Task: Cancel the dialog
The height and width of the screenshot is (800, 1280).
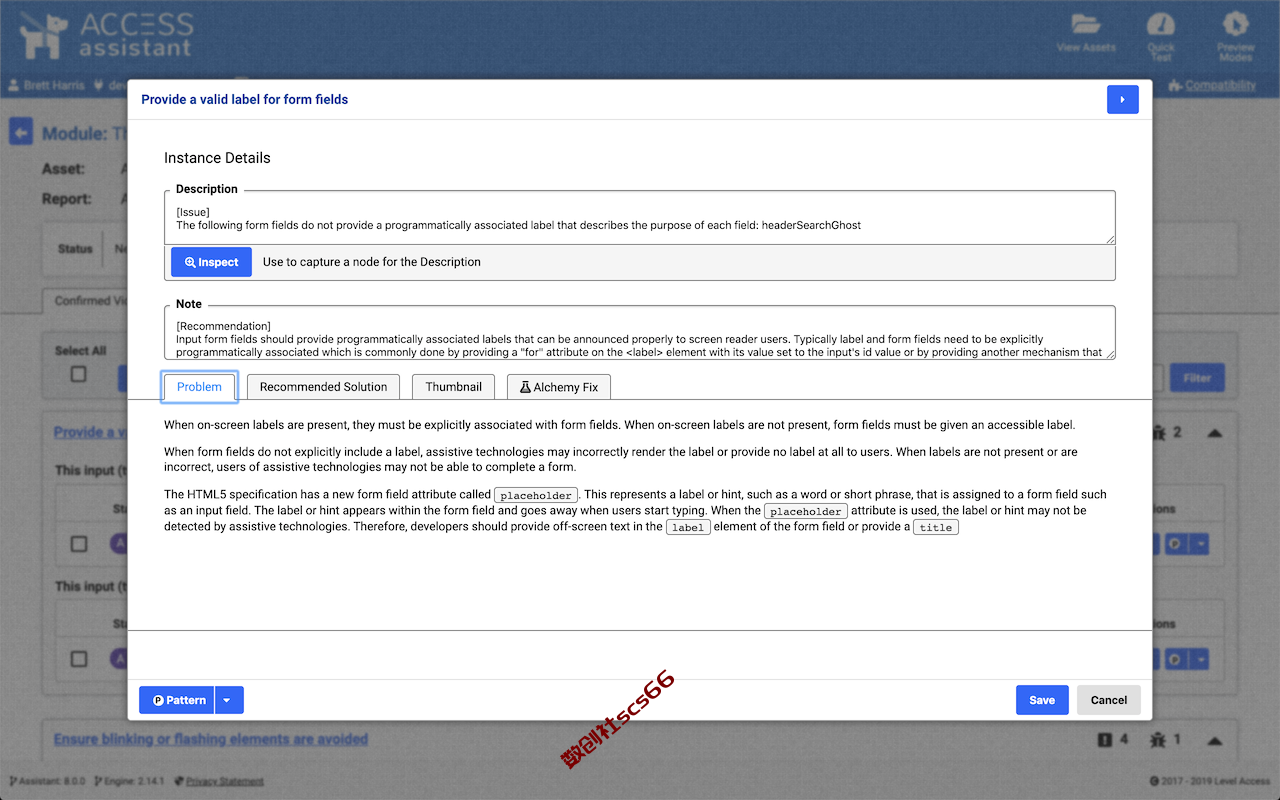Action: click(x=1108, y=700)
